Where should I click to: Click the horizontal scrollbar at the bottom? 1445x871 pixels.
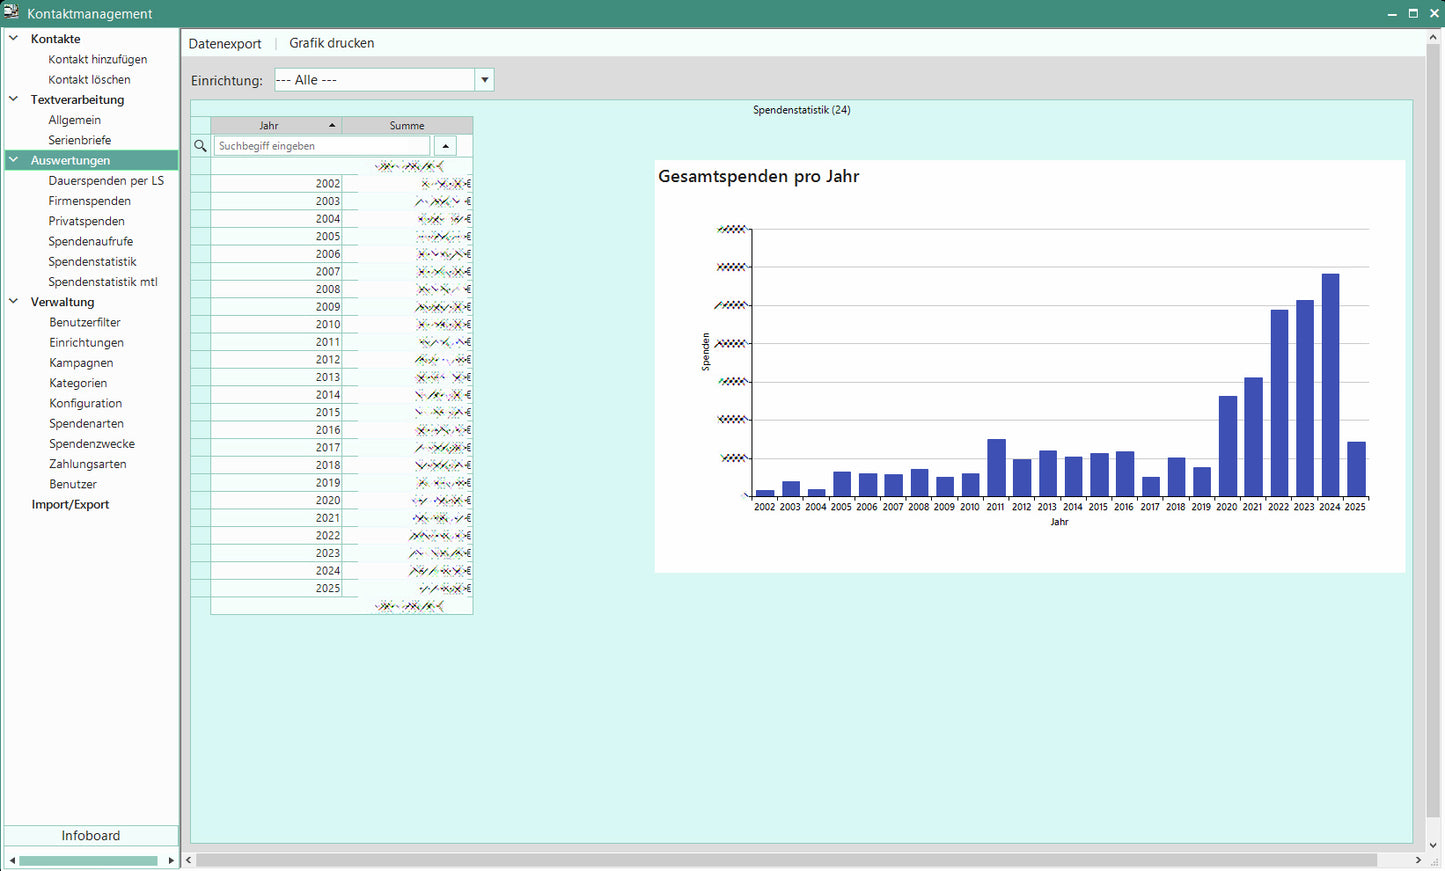785,860
